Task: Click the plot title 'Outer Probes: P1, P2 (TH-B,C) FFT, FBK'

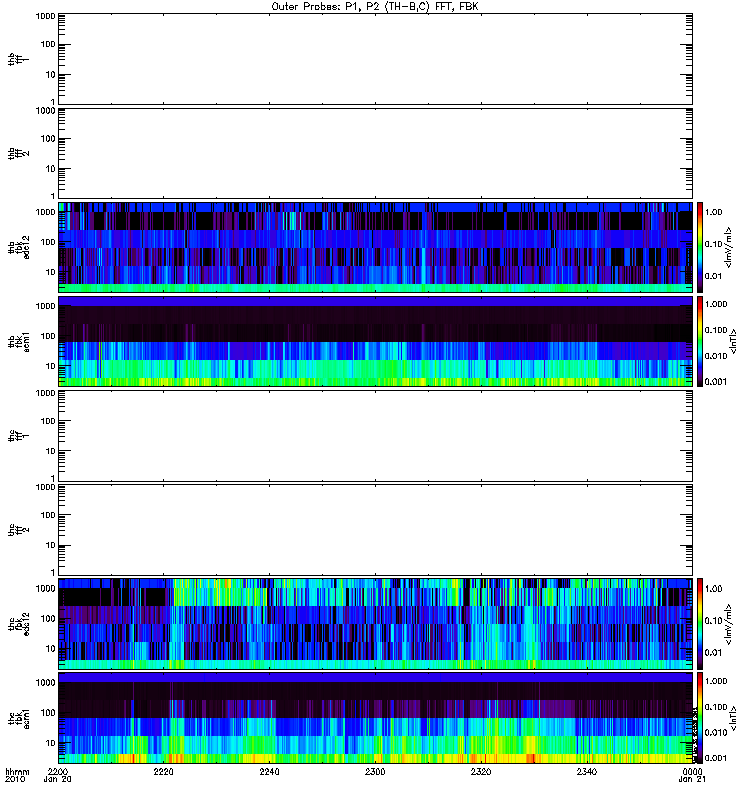Action: [374, 7]
